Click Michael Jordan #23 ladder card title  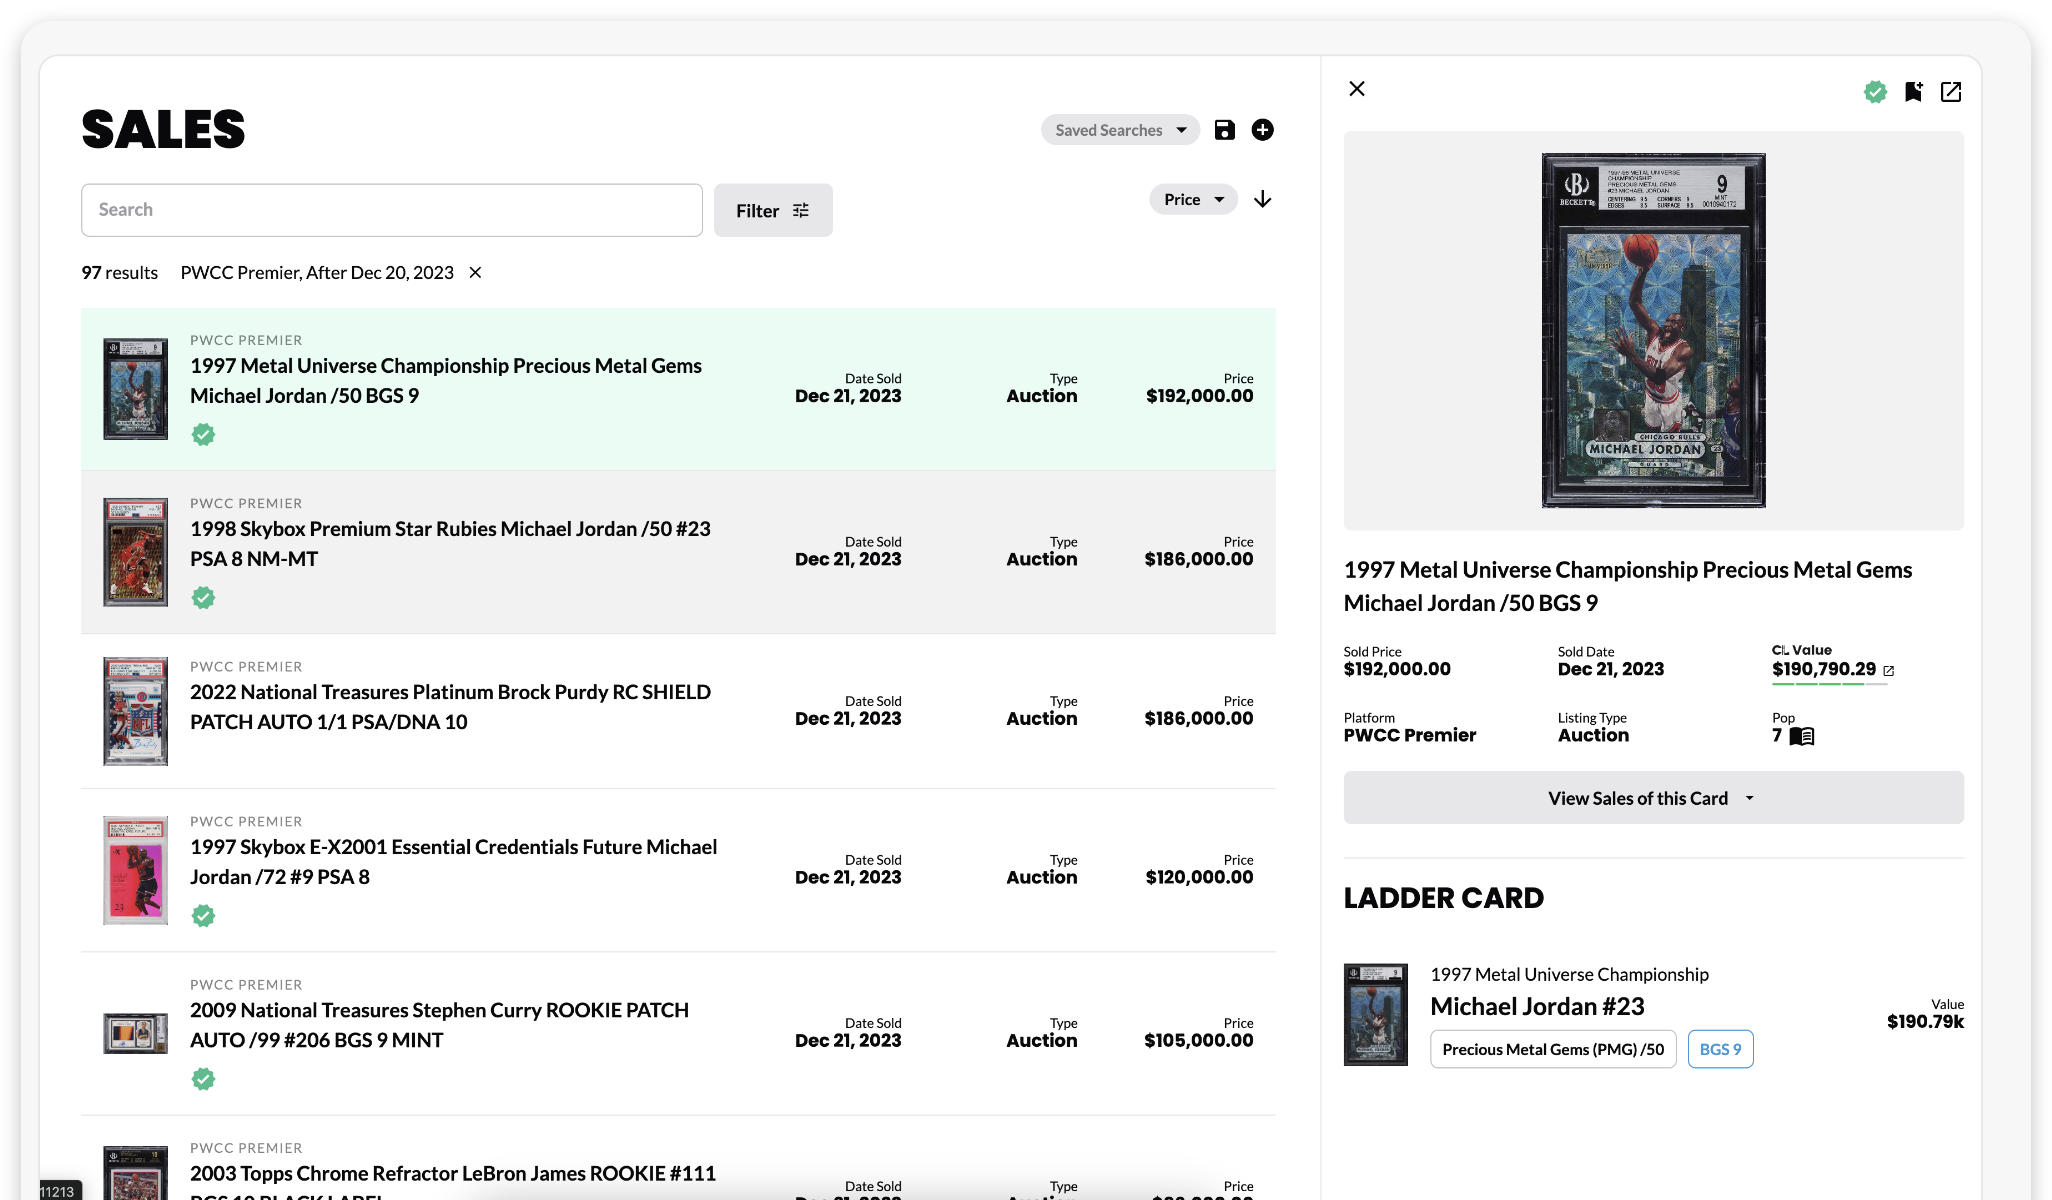pyautogui.click(x=1537, y=1006)
